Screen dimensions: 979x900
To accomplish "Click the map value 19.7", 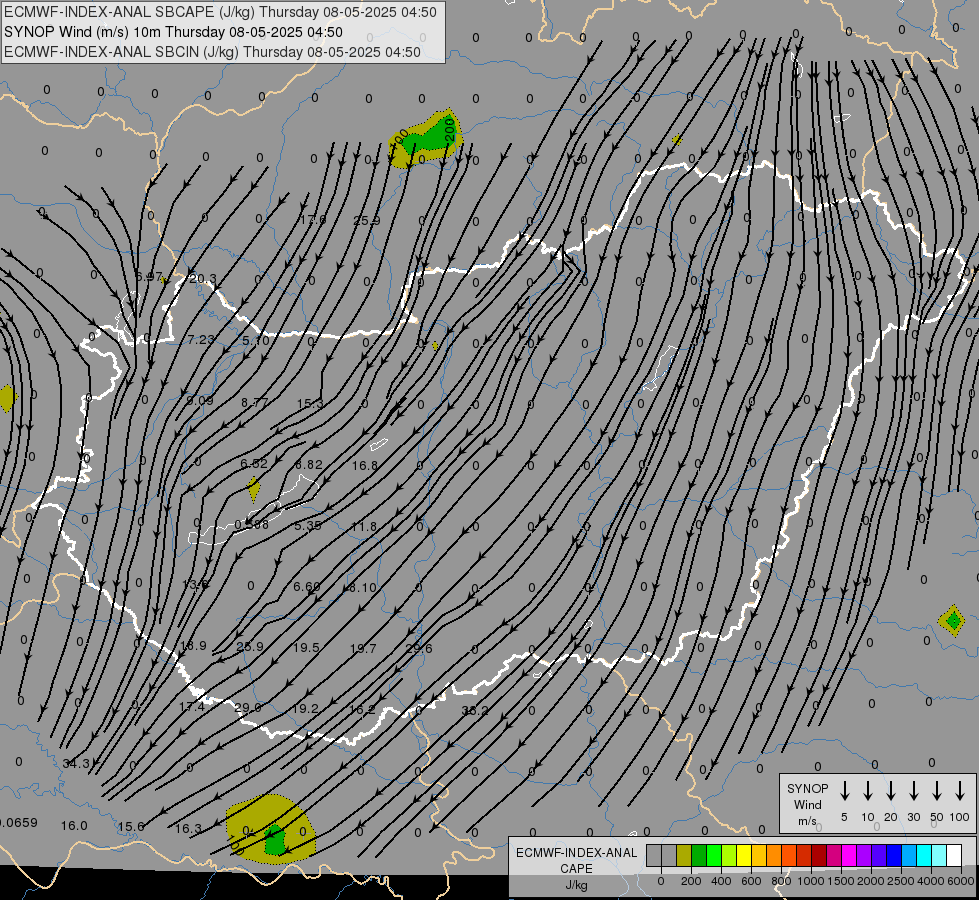I will (363, 649).
